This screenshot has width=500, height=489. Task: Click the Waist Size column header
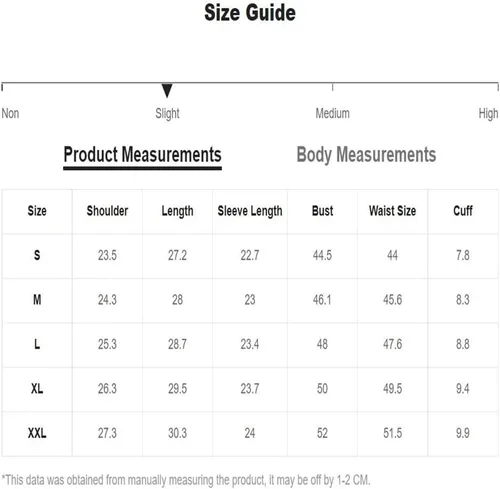[x=392, y=211]
